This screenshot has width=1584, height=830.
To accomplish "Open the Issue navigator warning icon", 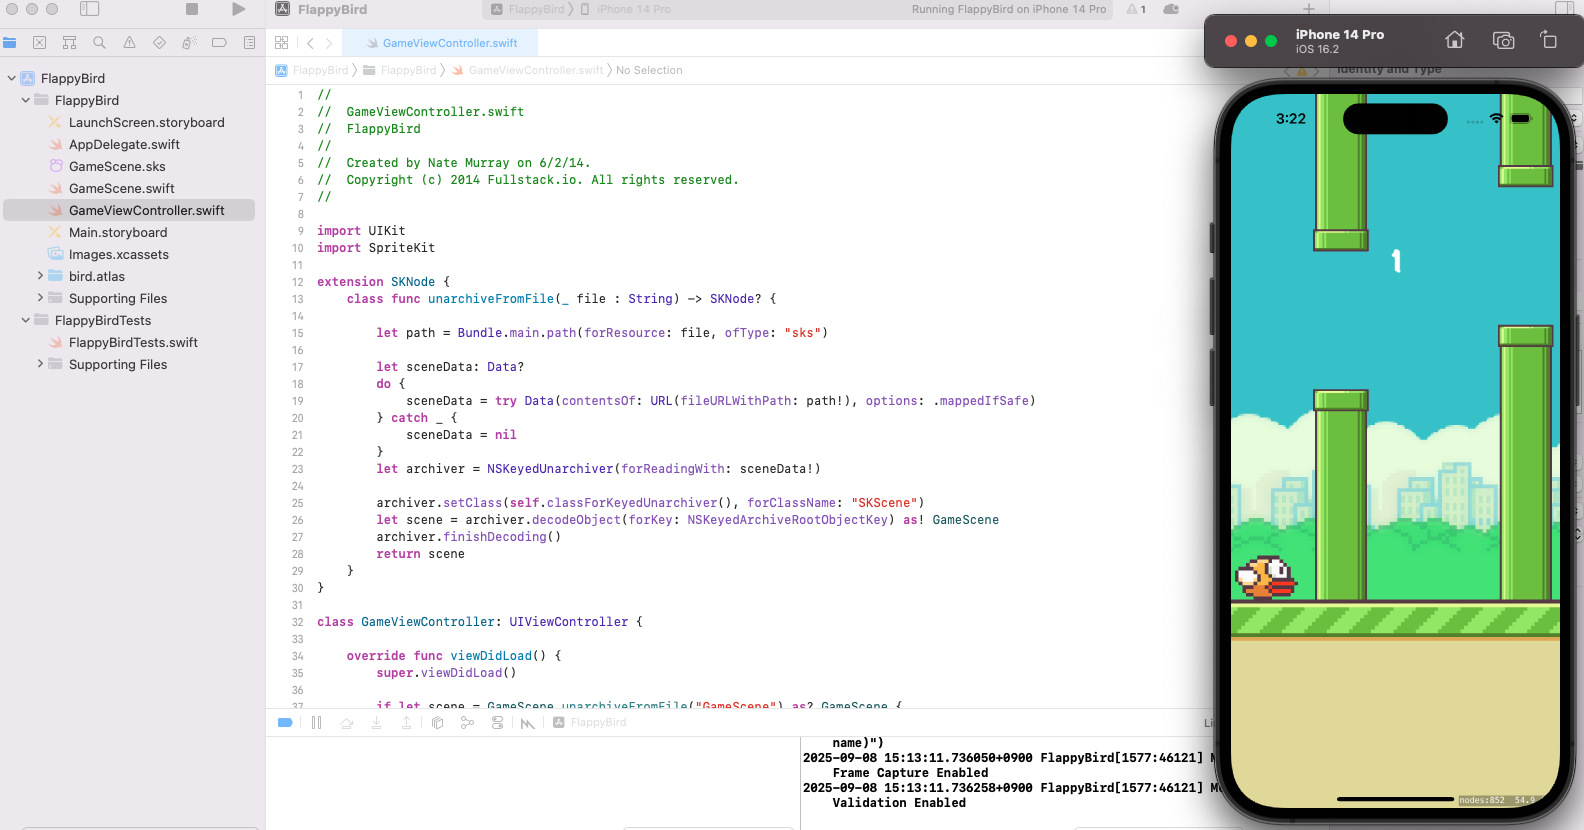I will point(129,43).
